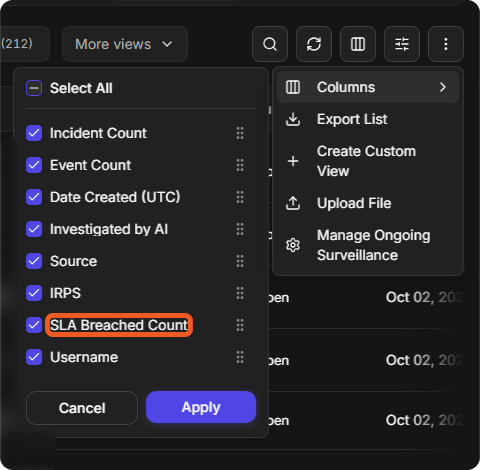Uncheck the Incident Count checkbox
480x470 pixels.
tap(34, 133)
